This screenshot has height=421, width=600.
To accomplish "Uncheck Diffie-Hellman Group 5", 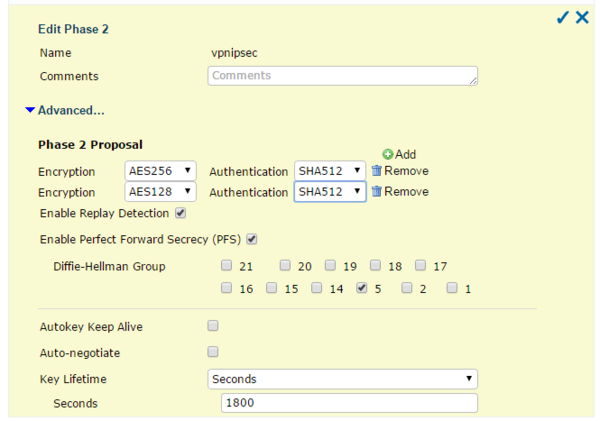I will pyautogui.click(x=362, y=288).
